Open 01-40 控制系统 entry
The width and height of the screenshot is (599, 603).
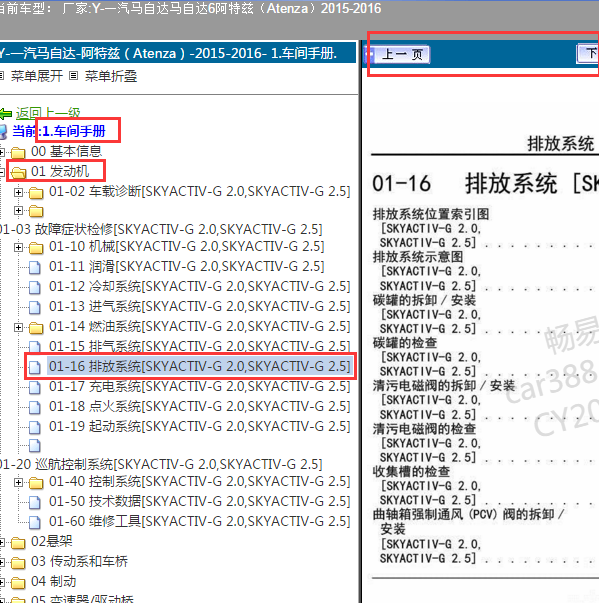point(200,481)
